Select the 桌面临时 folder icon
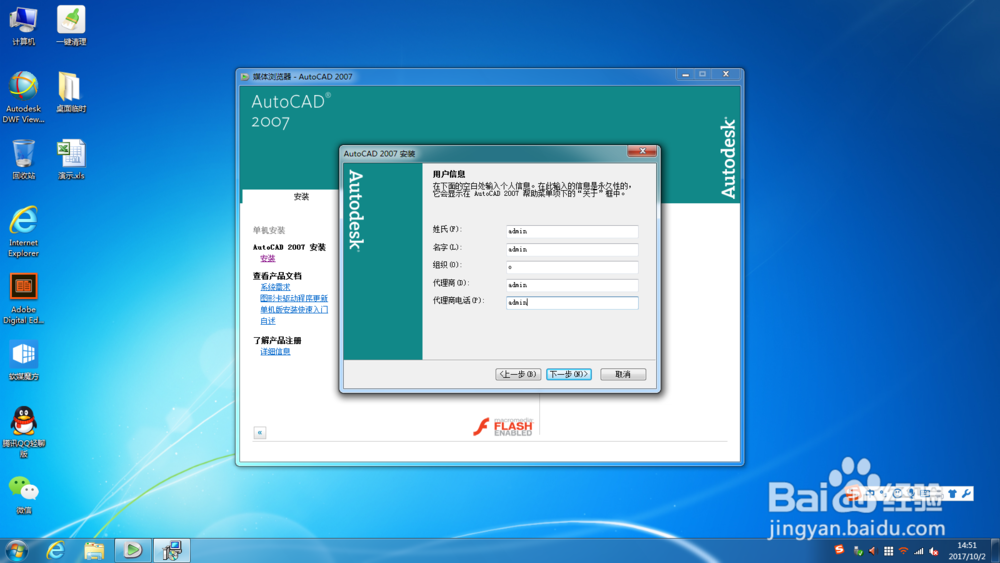 [x=71, y=92]
